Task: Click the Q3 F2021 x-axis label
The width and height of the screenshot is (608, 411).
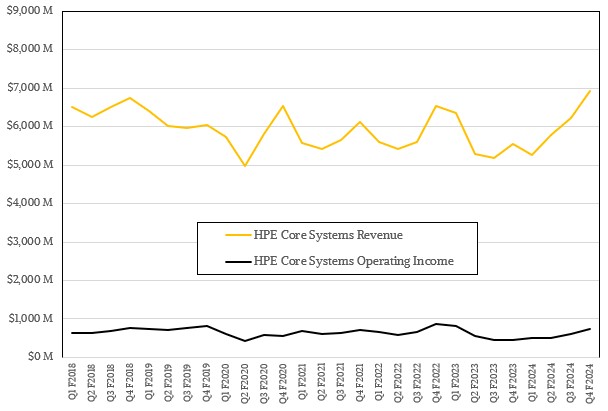Action: (x=341, y=382)
